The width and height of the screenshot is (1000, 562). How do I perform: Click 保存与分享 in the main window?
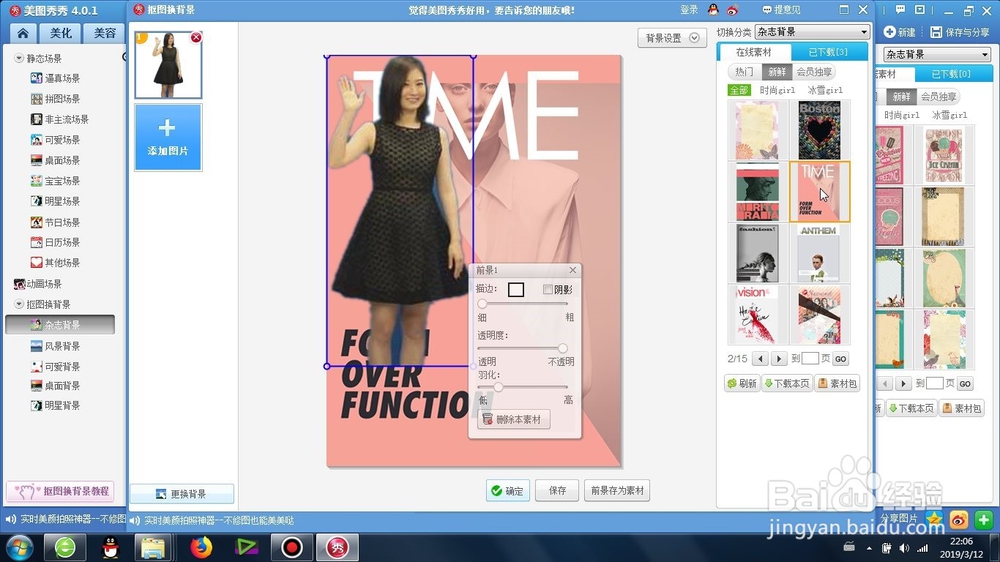coord(960,32)
